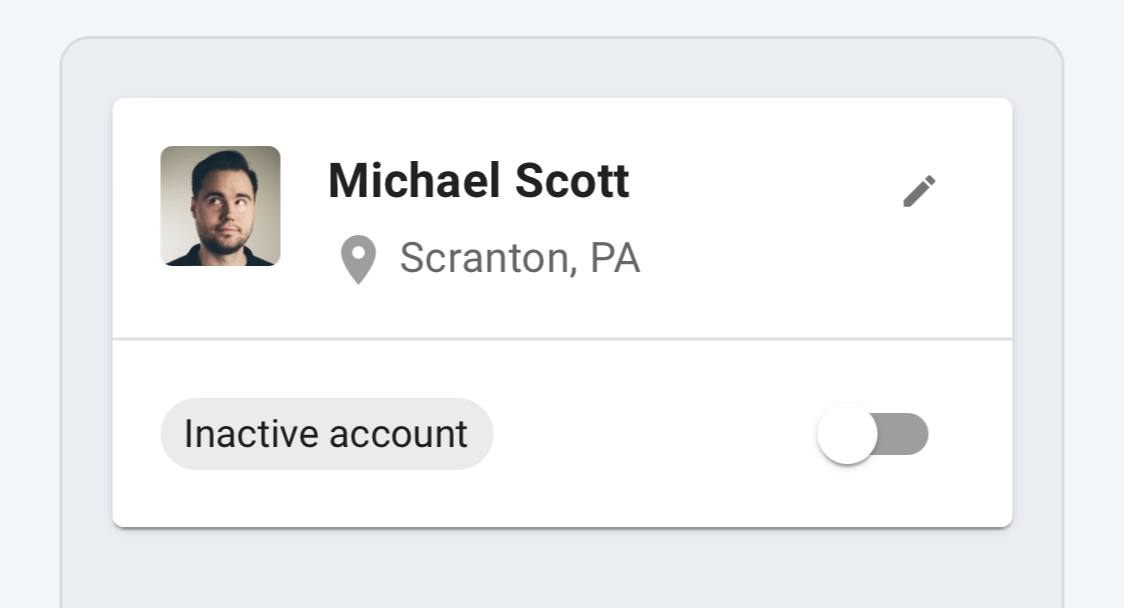The image size is (1124, 608).
Task: Click the page background above the gray panel
Action: coord(562,17)
